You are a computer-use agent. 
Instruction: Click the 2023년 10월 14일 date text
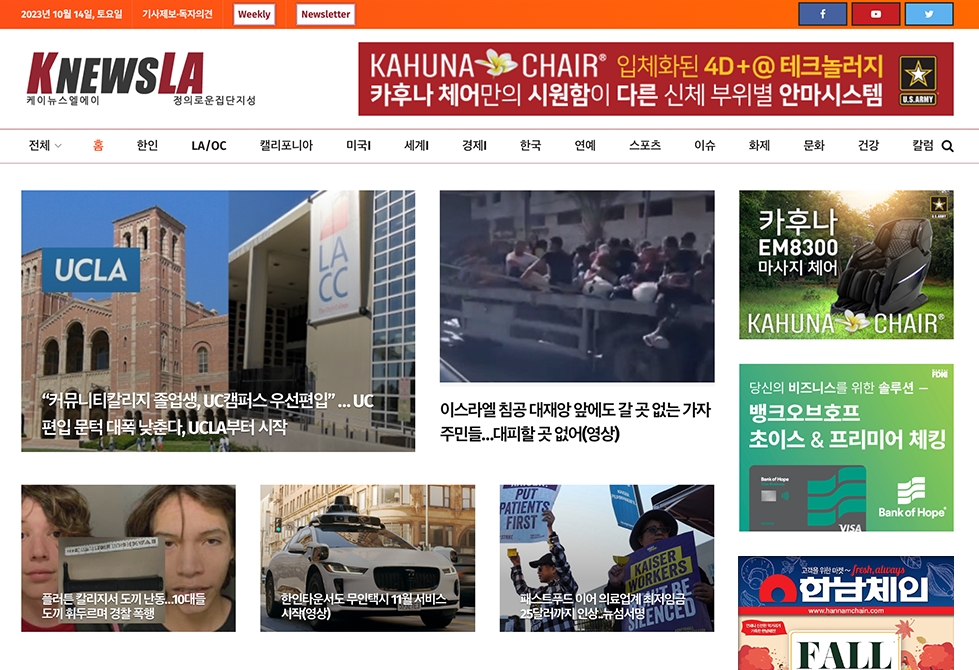click(71, 14)
